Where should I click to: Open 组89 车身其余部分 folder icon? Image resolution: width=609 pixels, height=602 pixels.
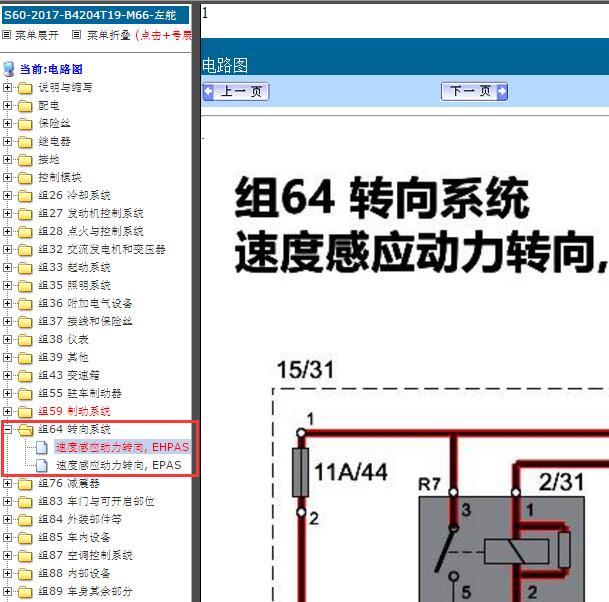(x=25, y=592)
